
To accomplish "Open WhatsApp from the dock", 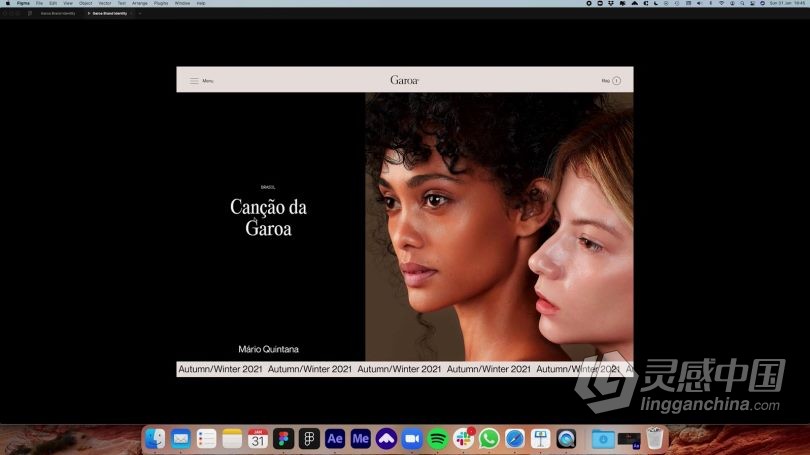I will coord(489,439).
